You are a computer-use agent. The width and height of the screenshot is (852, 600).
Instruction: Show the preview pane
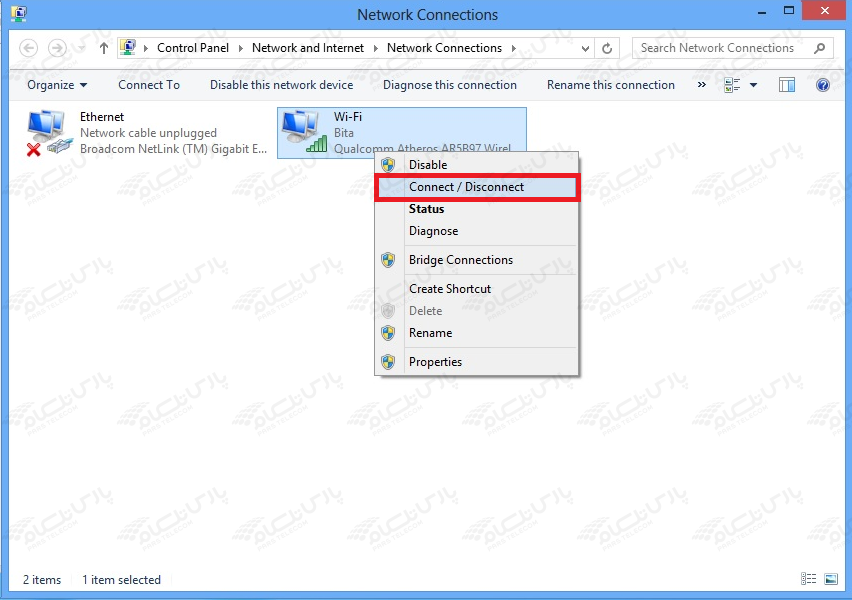(787, 85)
